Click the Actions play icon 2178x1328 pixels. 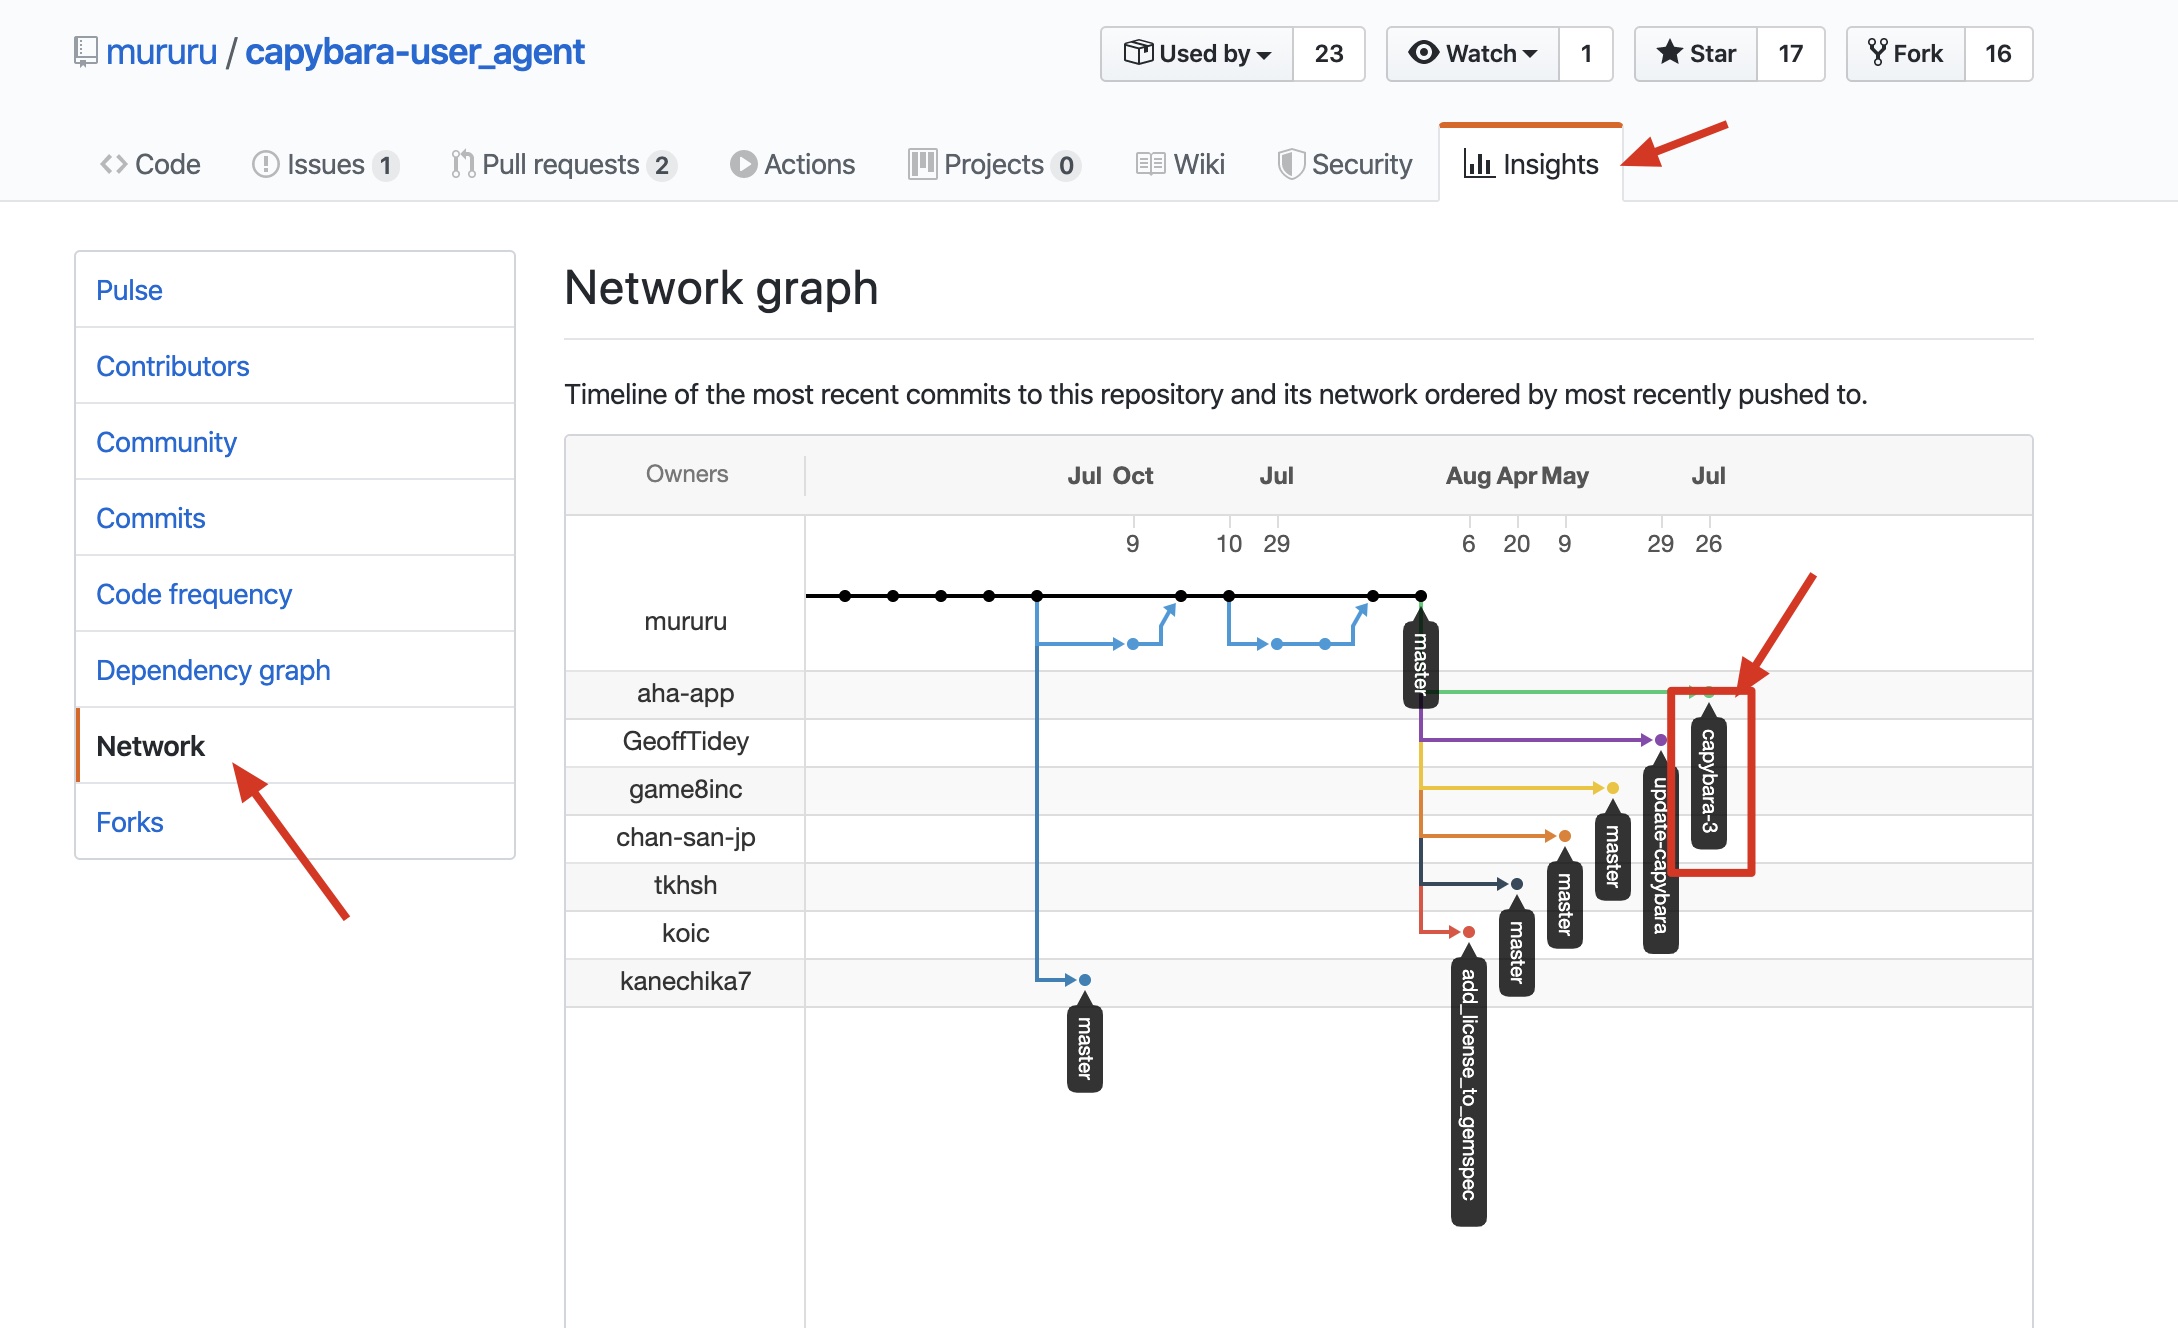[x=743, y=164]
